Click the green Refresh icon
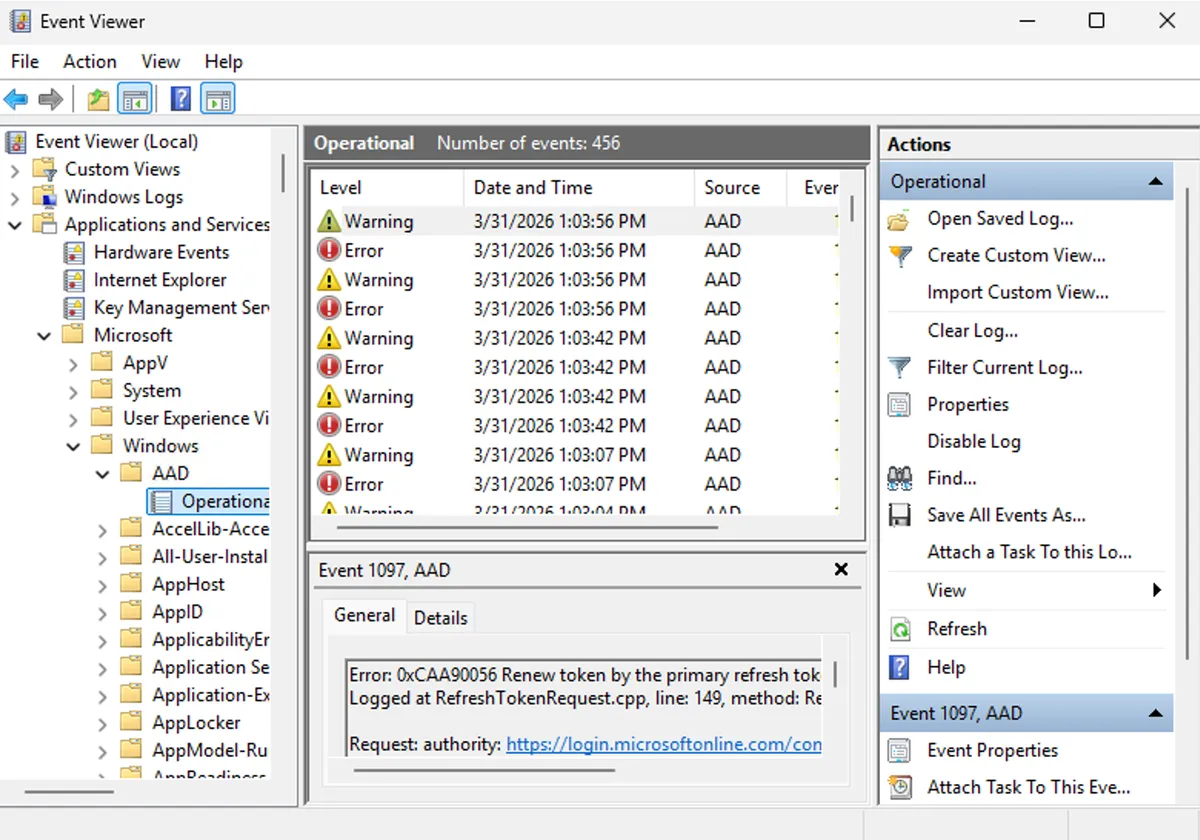The width and height of the screenshot is (1200, 840). pyautogui.click(x=900, y=629)
